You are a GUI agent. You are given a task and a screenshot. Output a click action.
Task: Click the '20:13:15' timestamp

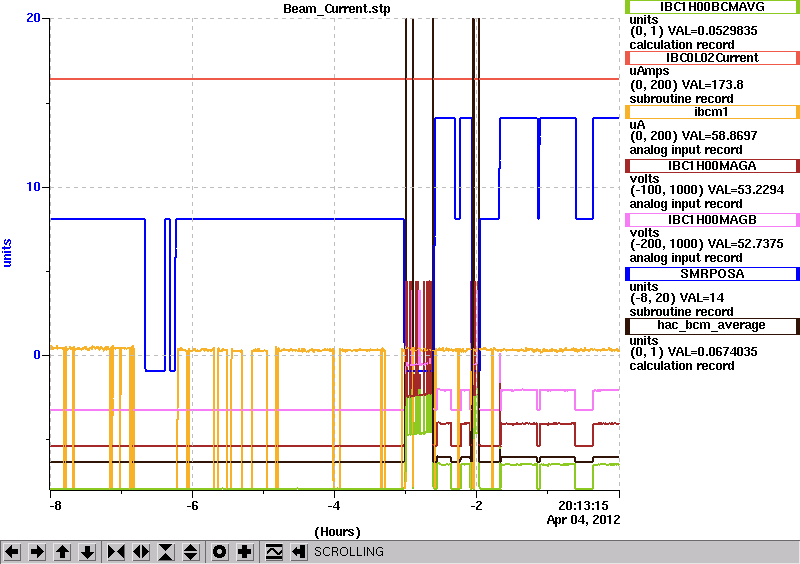(x=583, y=506)
